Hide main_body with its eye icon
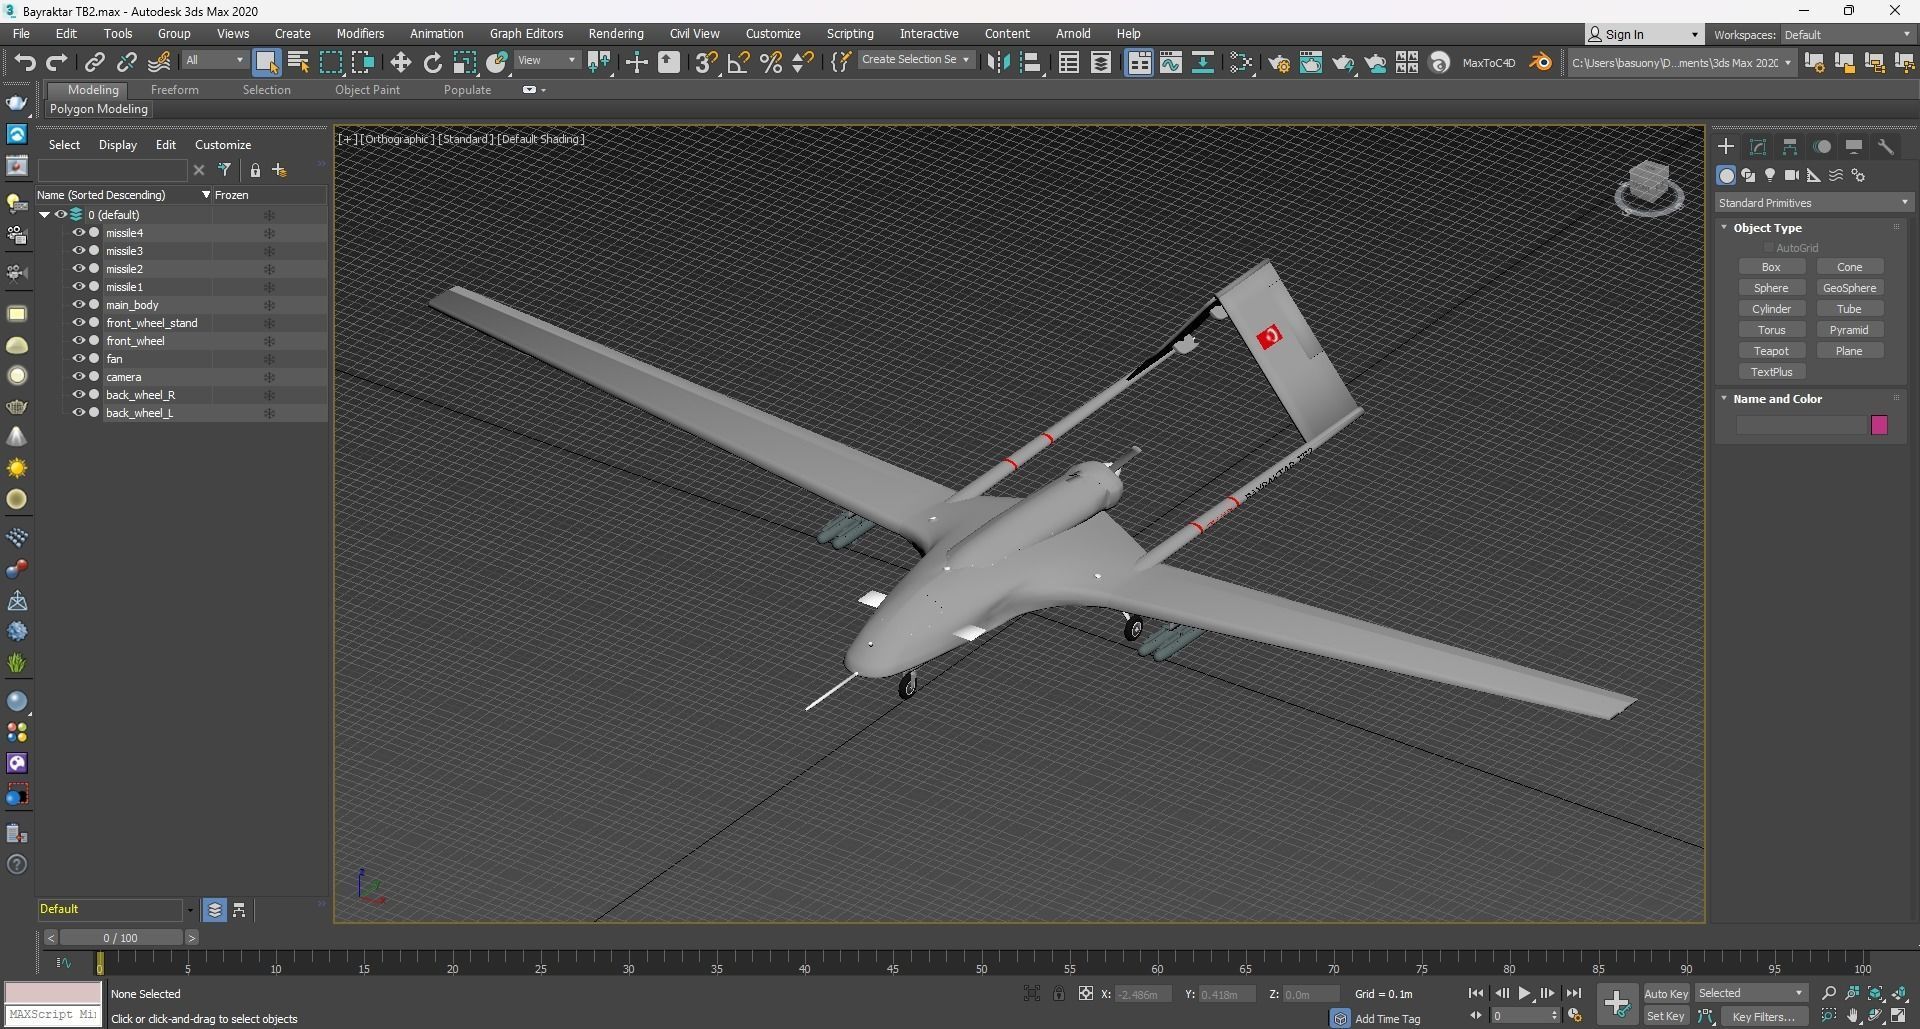 [x=78, y=305]
